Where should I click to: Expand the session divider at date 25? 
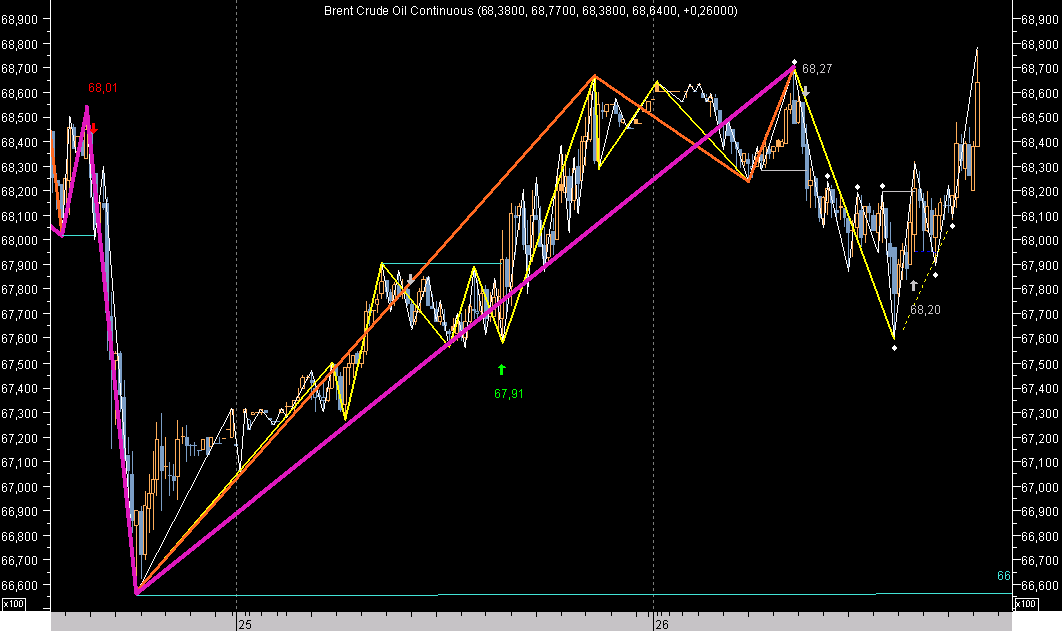237,300
